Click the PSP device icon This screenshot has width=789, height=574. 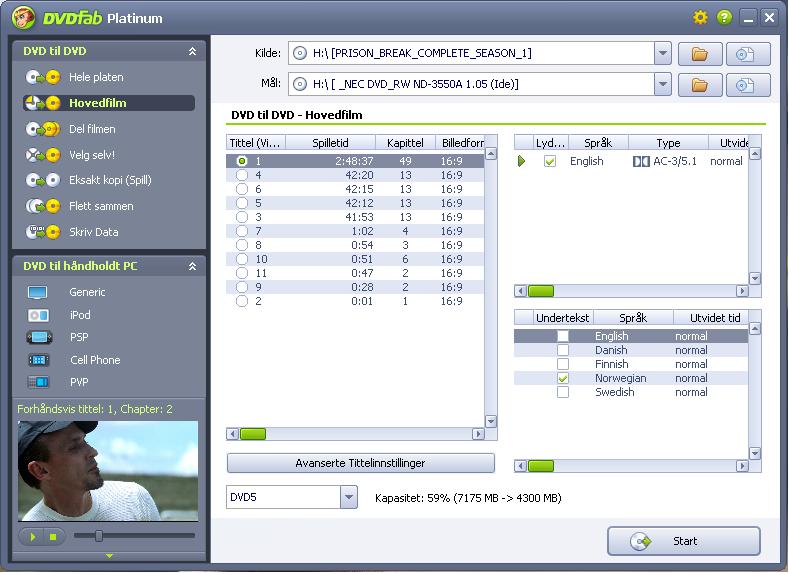[x=39, y=337]
